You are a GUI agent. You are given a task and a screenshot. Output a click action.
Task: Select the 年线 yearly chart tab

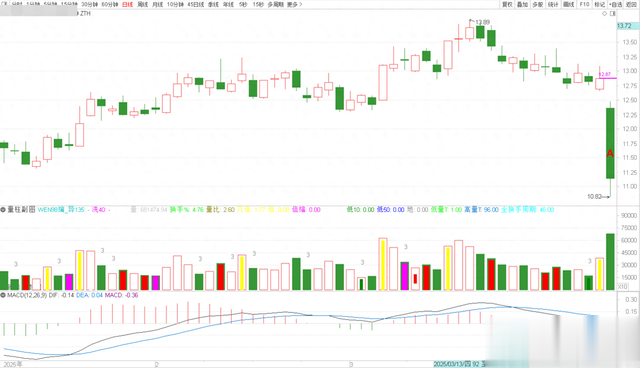[228, 4]
